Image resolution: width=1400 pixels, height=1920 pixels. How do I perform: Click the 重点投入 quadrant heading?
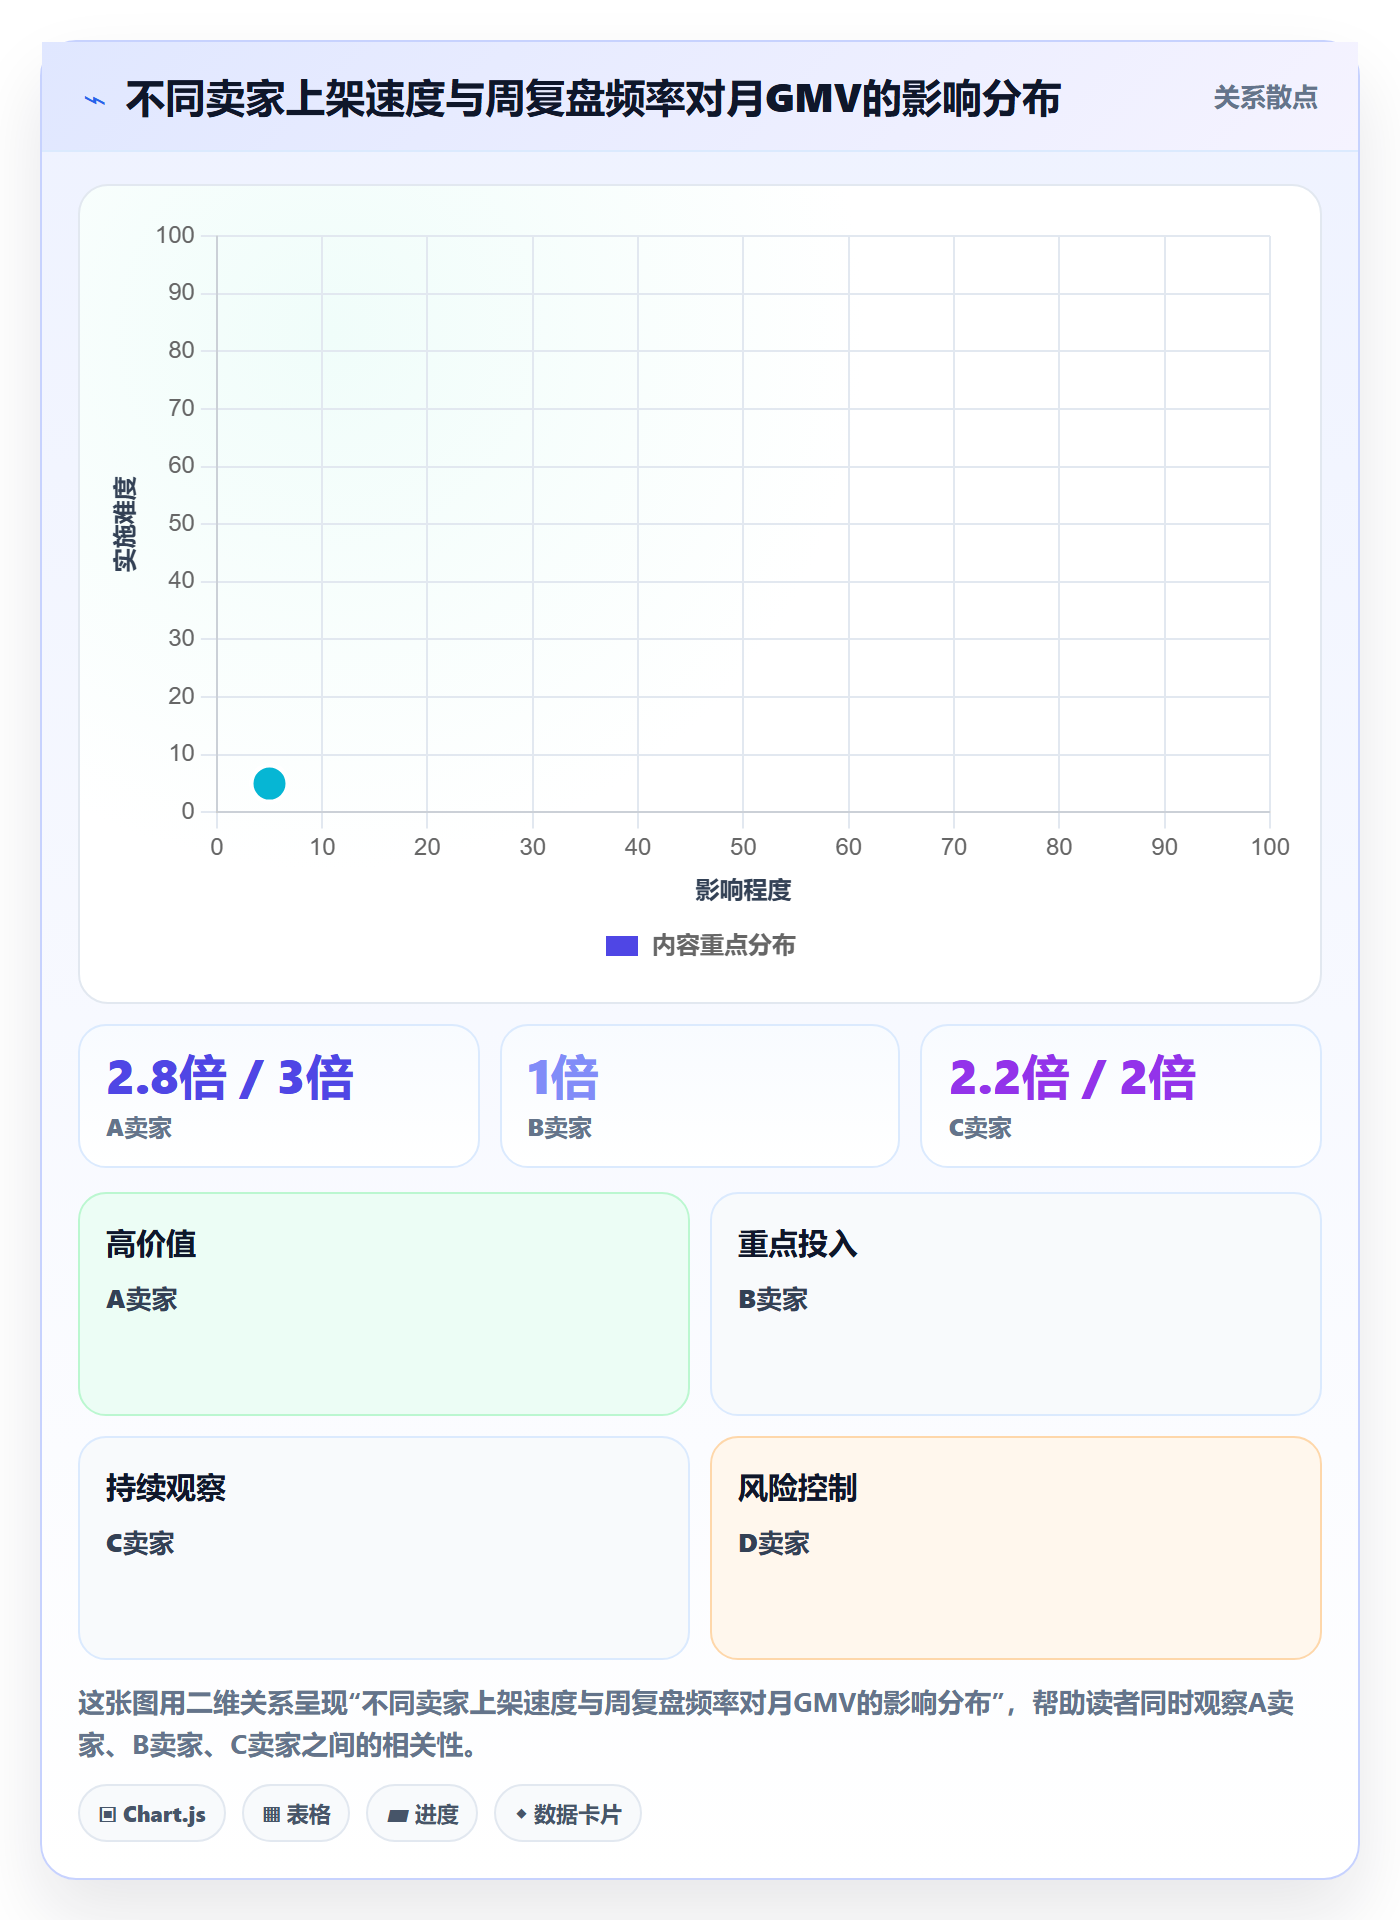click(798, 1244)
